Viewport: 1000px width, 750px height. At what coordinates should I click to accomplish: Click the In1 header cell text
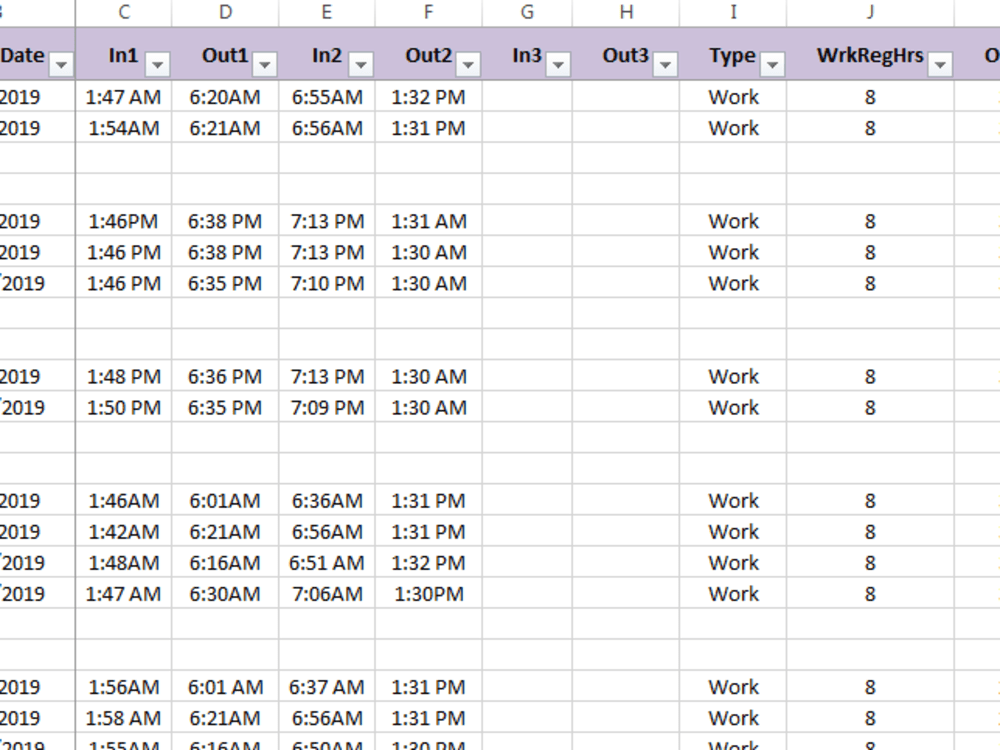tap(123, 55)
